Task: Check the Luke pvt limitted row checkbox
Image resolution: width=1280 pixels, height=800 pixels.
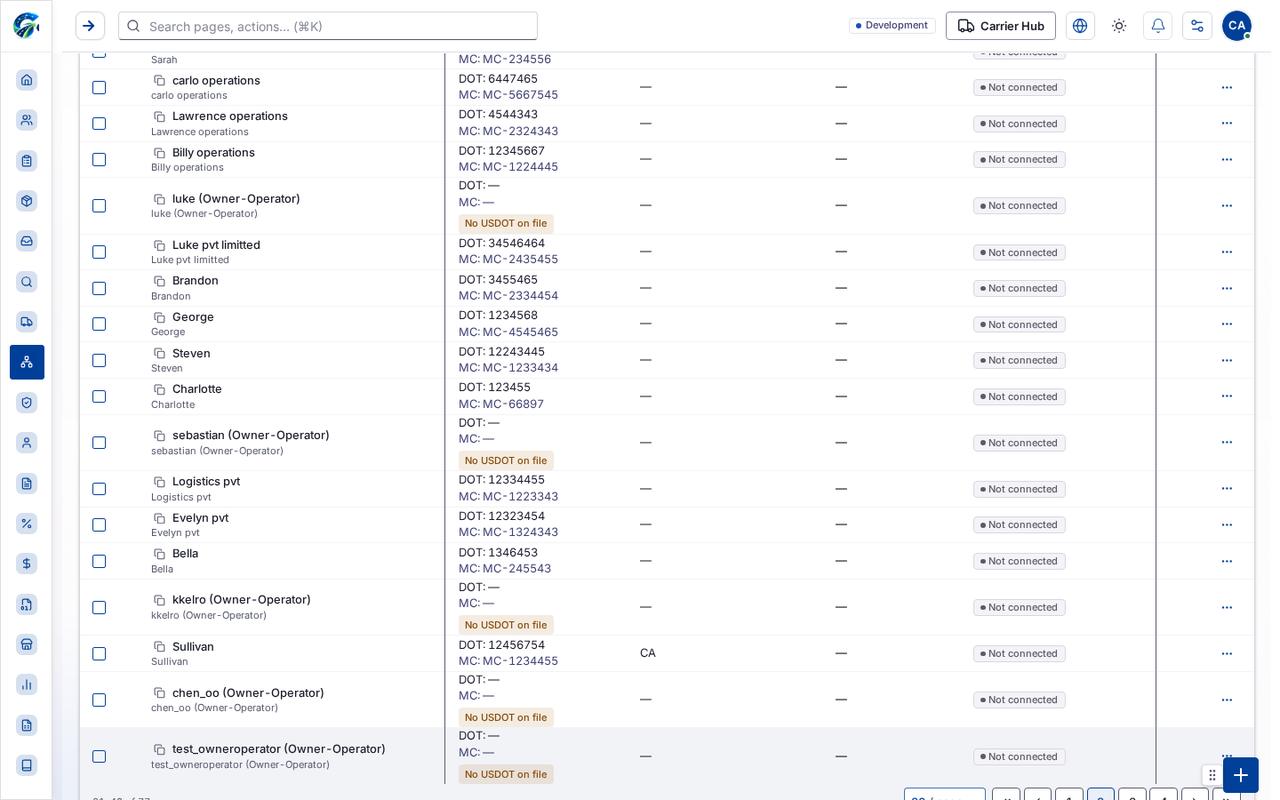Action: pos(99,252)
